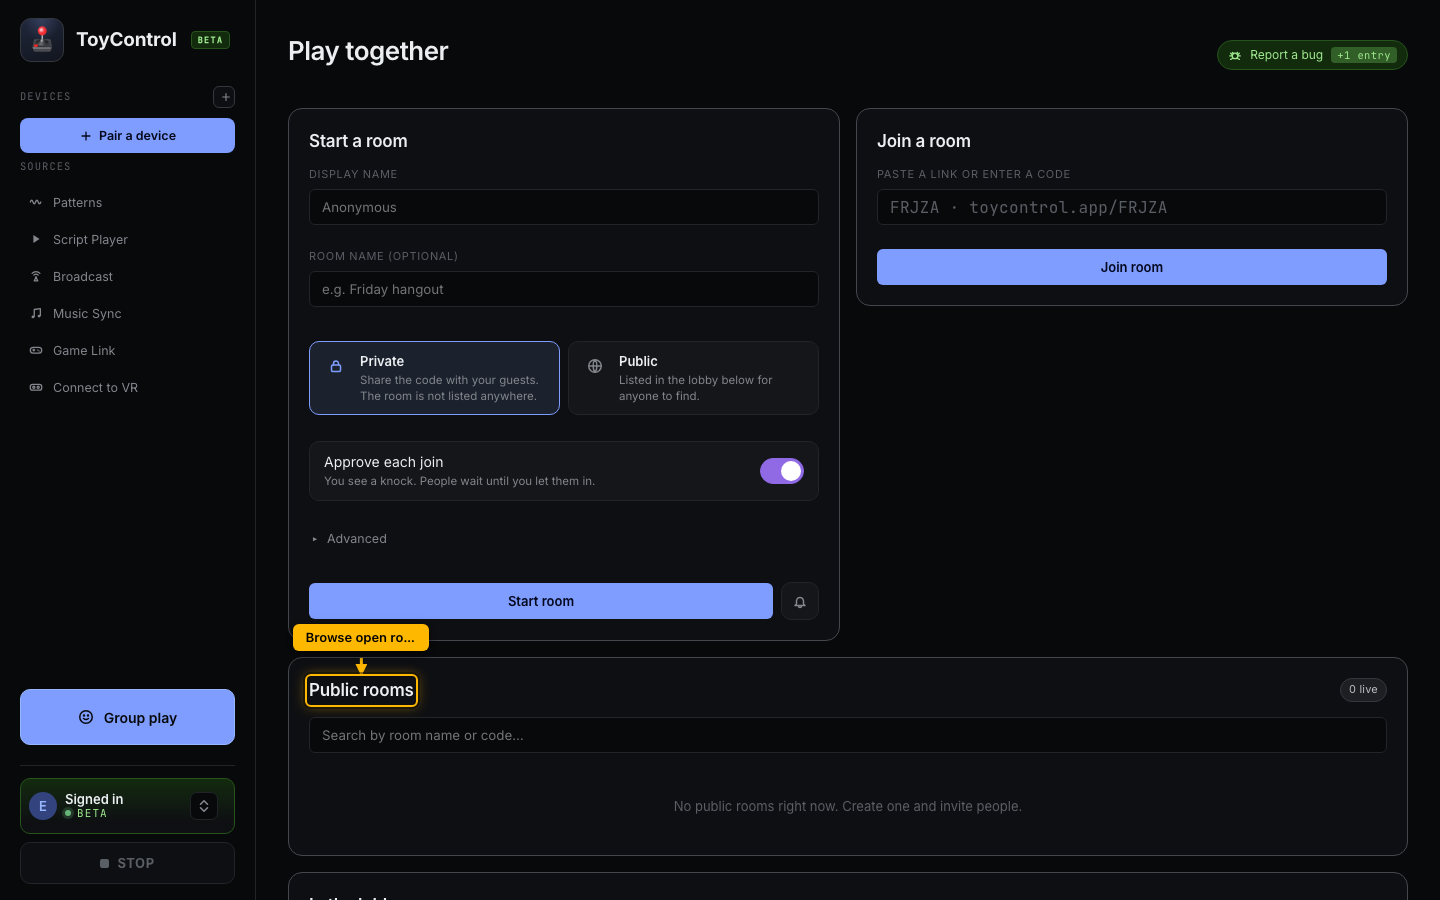The width and height of the screenshot is (1440, 900).
Task: Click the BETA badge next to ToyControl
Action: coord(210,40)
